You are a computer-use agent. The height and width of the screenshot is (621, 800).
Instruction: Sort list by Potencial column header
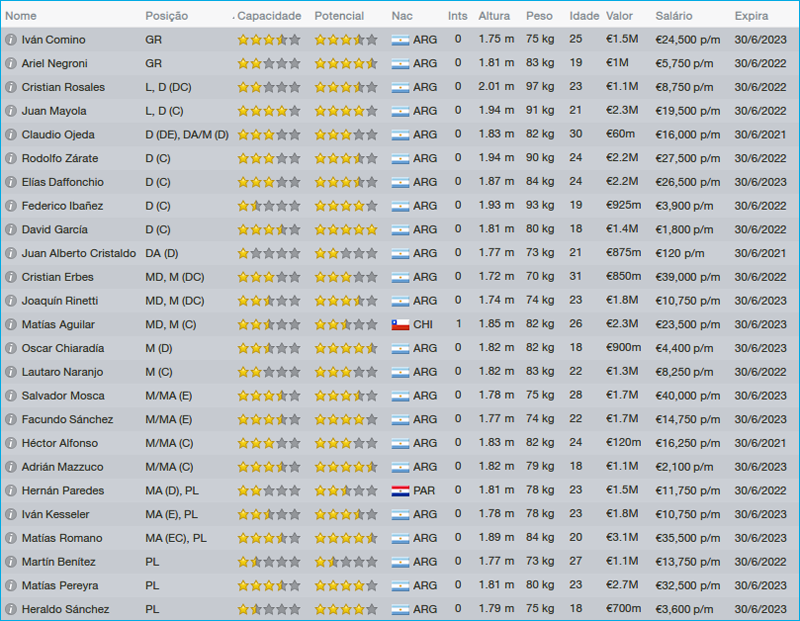pyautogui.click(x=339, y=17)
